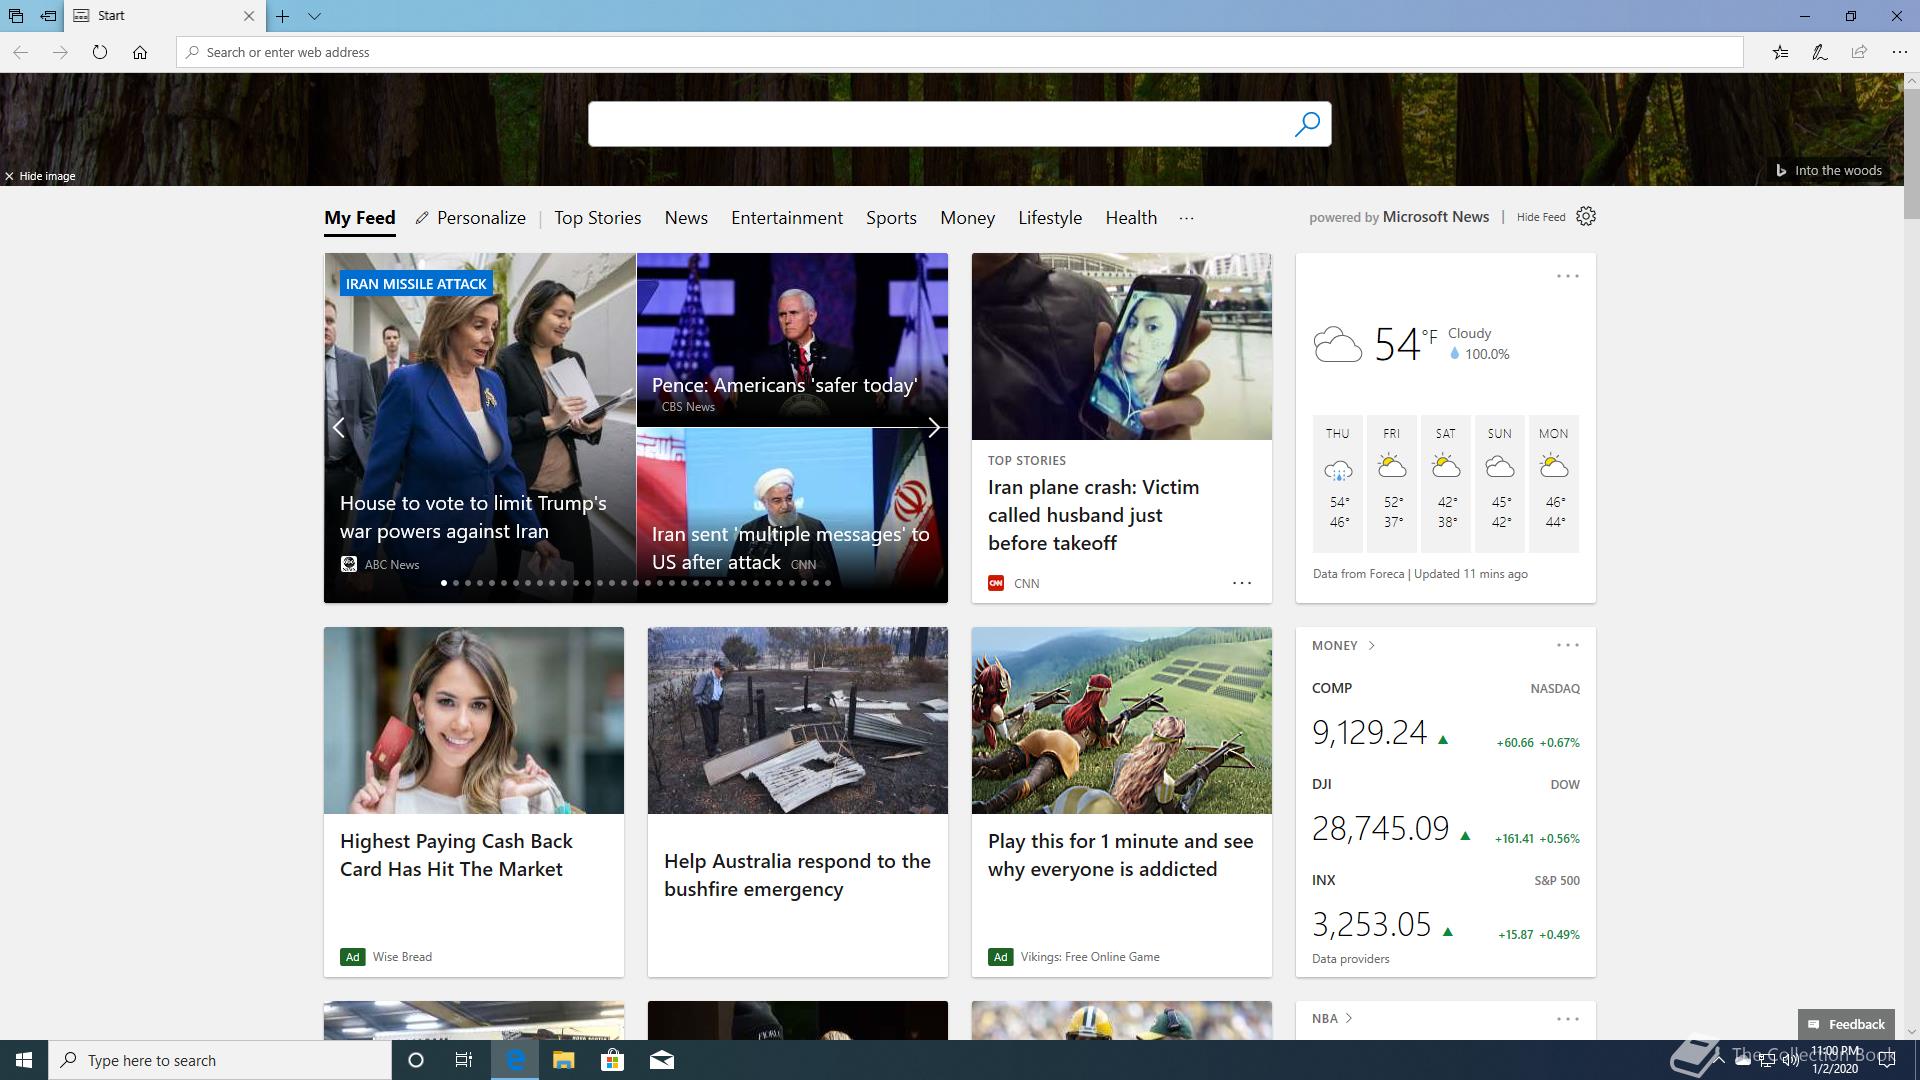Screen dimensions: 1920x1080
Task: Open Microsoft Store from taskbar
Action: [612, 1060]
